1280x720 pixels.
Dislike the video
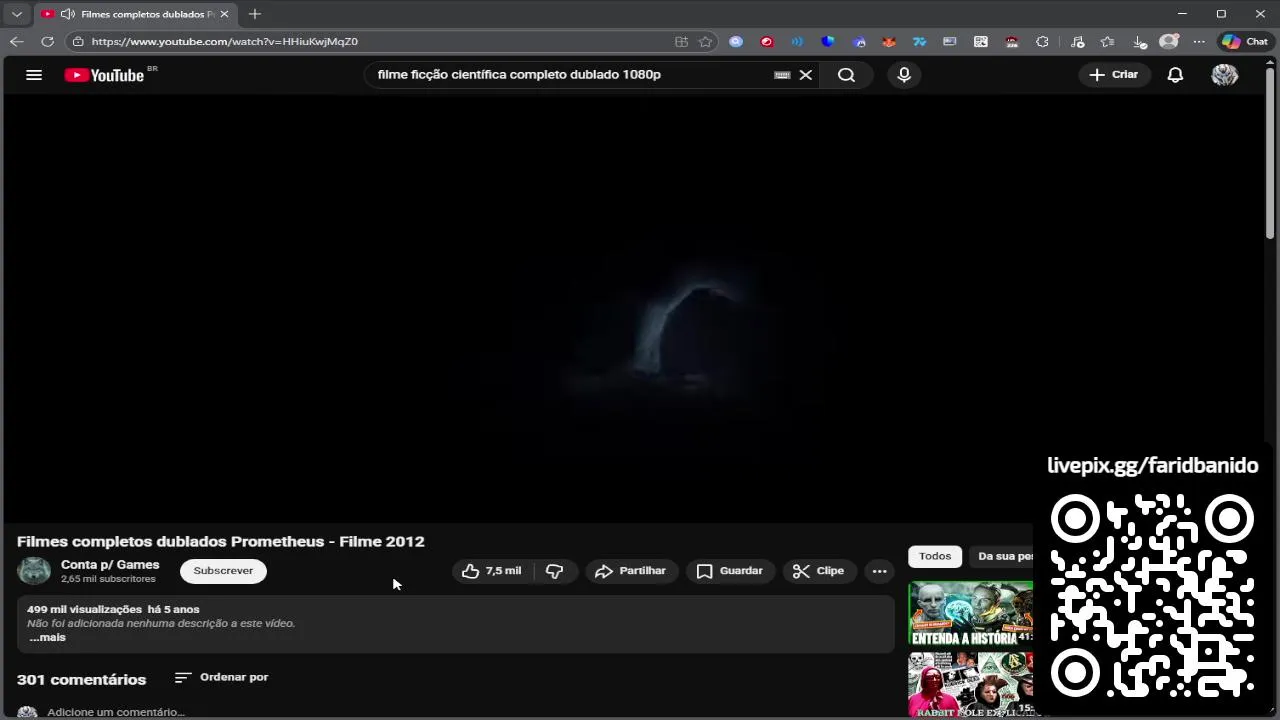coord(555,571)
